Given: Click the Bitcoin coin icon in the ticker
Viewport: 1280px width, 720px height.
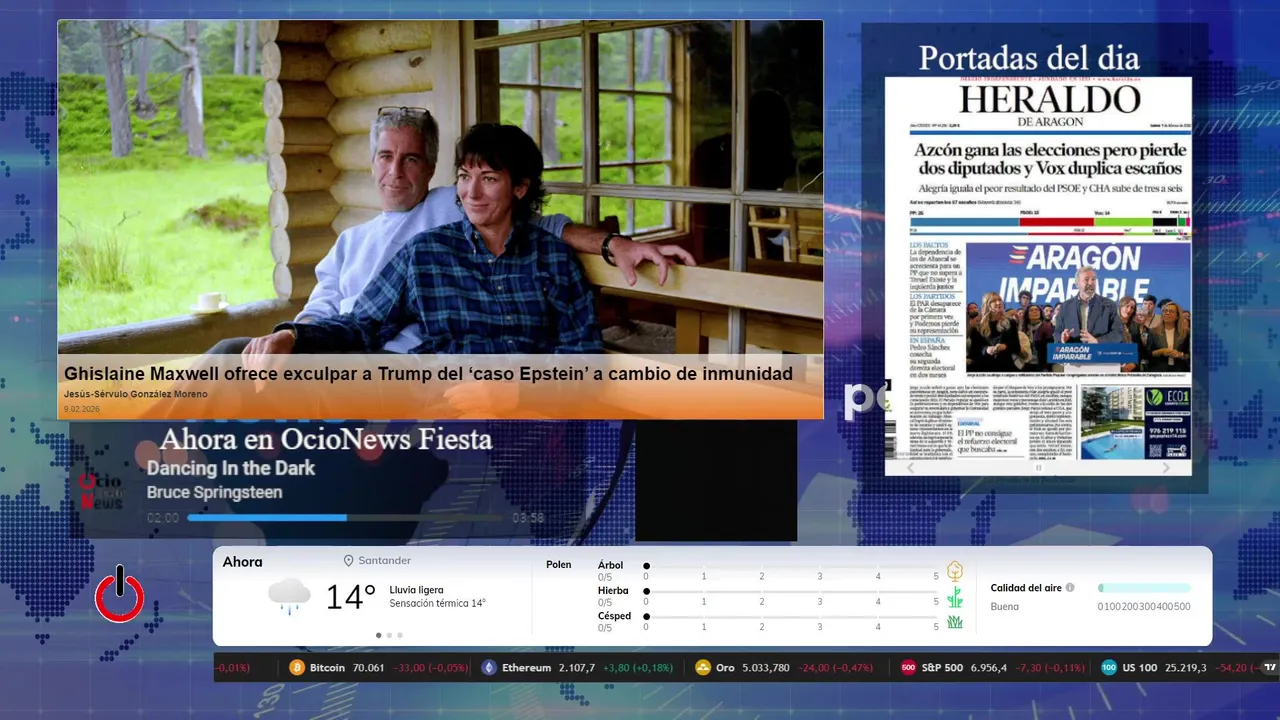Looking at the screenshot, I should point(297,667).
